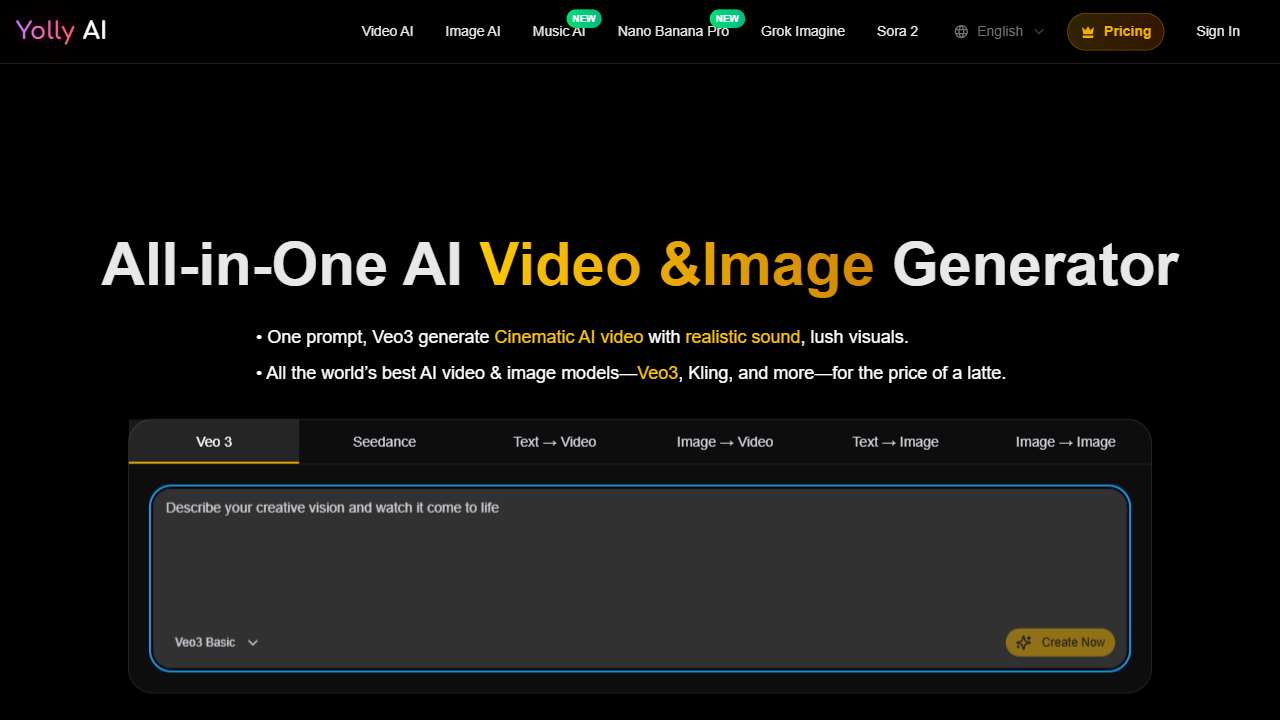This screenshot has height=720, width=1280.
Task: Focus the creative vision prompt field
Action: point(640,560)
